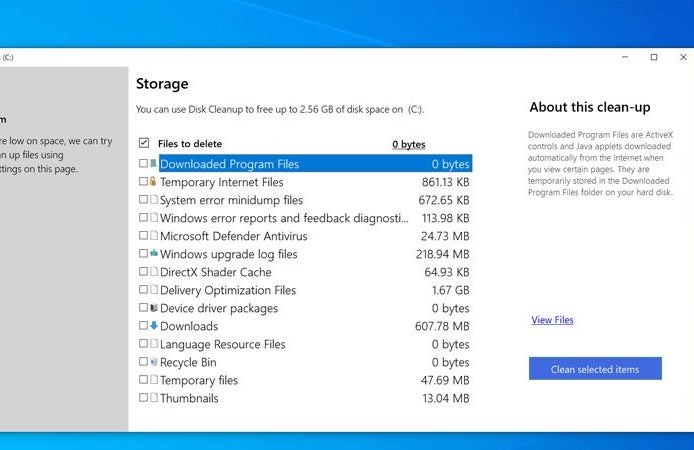The image size is (694, 450).
Task: Click the 607.78 MB size value
Action: click(x=442, y=326)
